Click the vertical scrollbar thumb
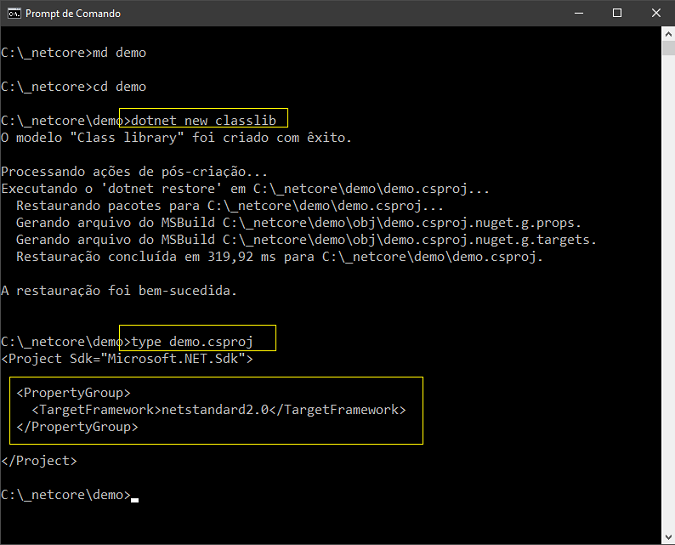 click(668, 48)
